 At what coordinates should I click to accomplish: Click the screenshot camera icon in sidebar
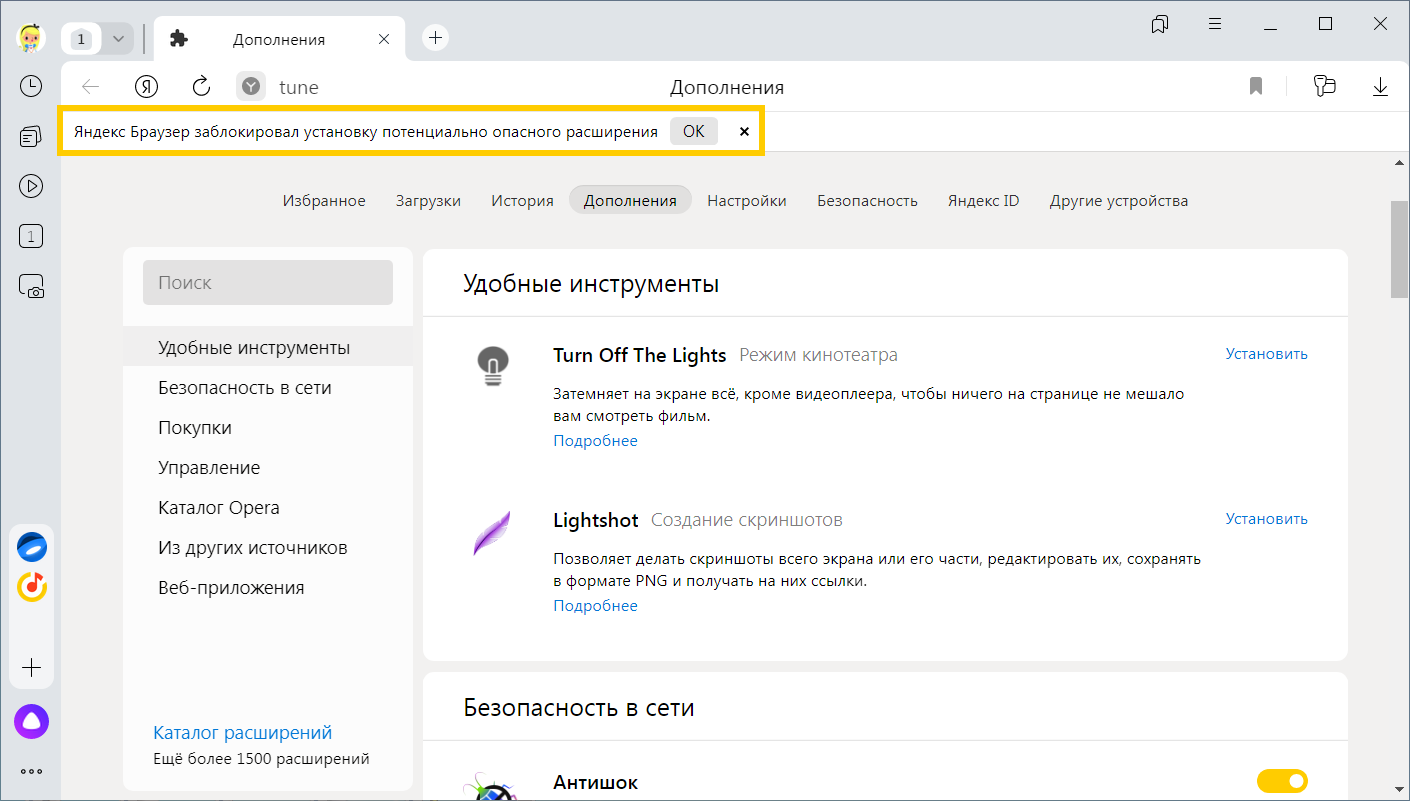pyautogui.click(x=31, y=287)
